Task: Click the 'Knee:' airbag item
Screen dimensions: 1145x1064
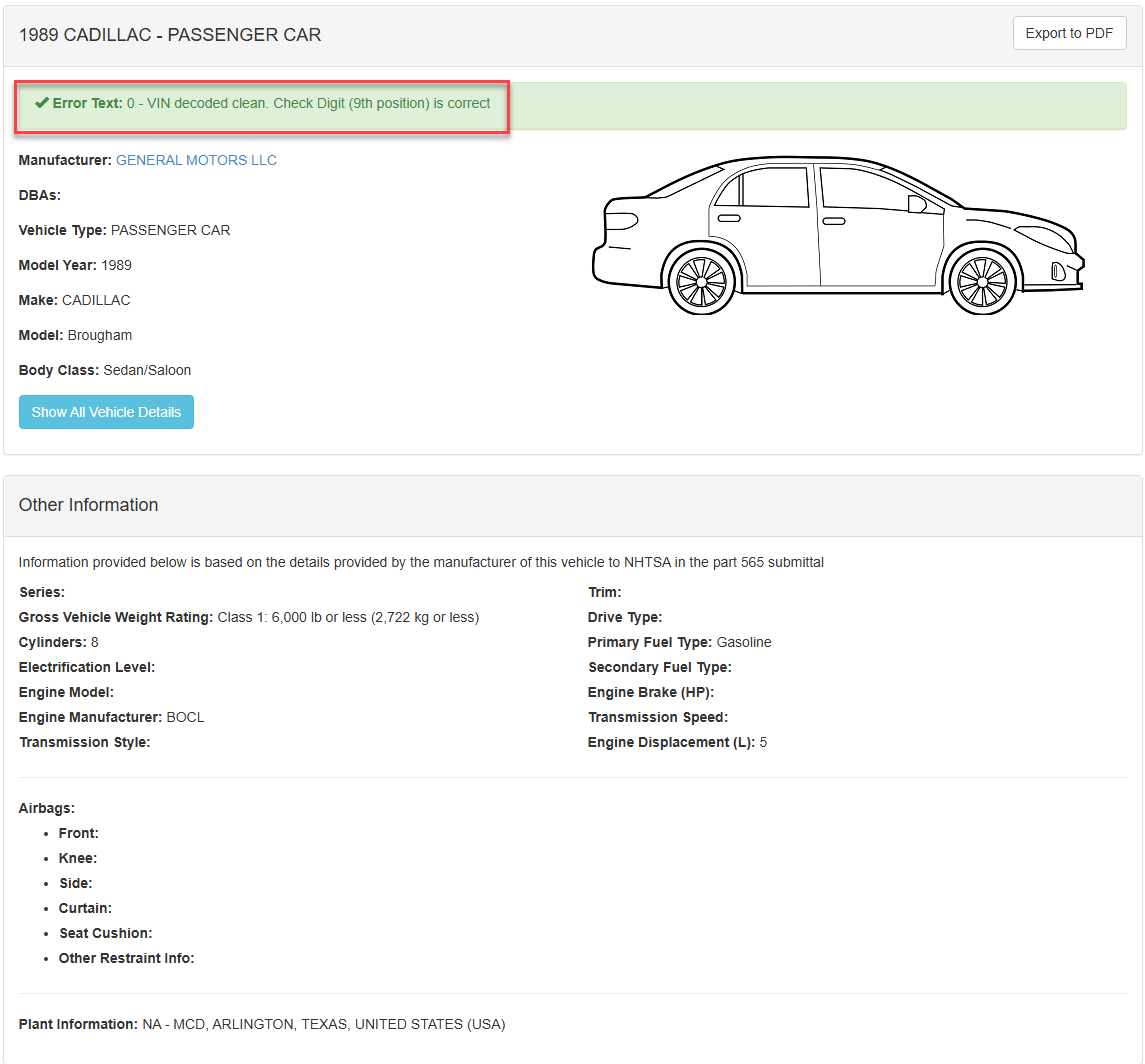Action: coord(78,859)
